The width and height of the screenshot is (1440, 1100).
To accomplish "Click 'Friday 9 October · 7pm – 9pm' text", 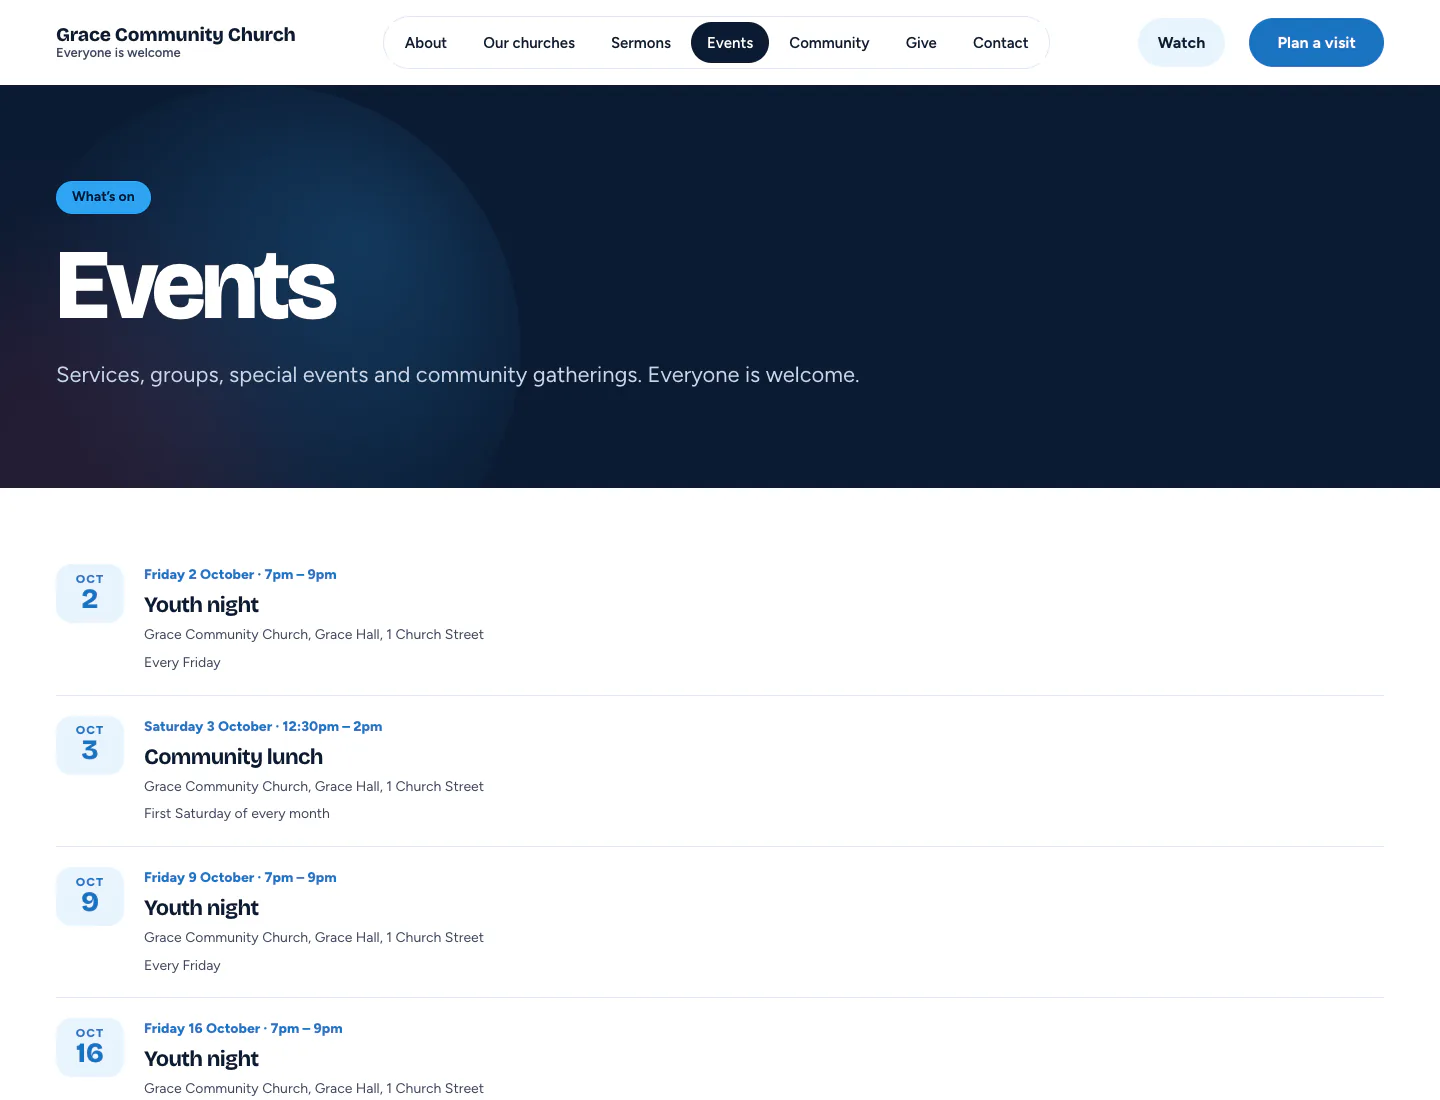I will 240,878.
